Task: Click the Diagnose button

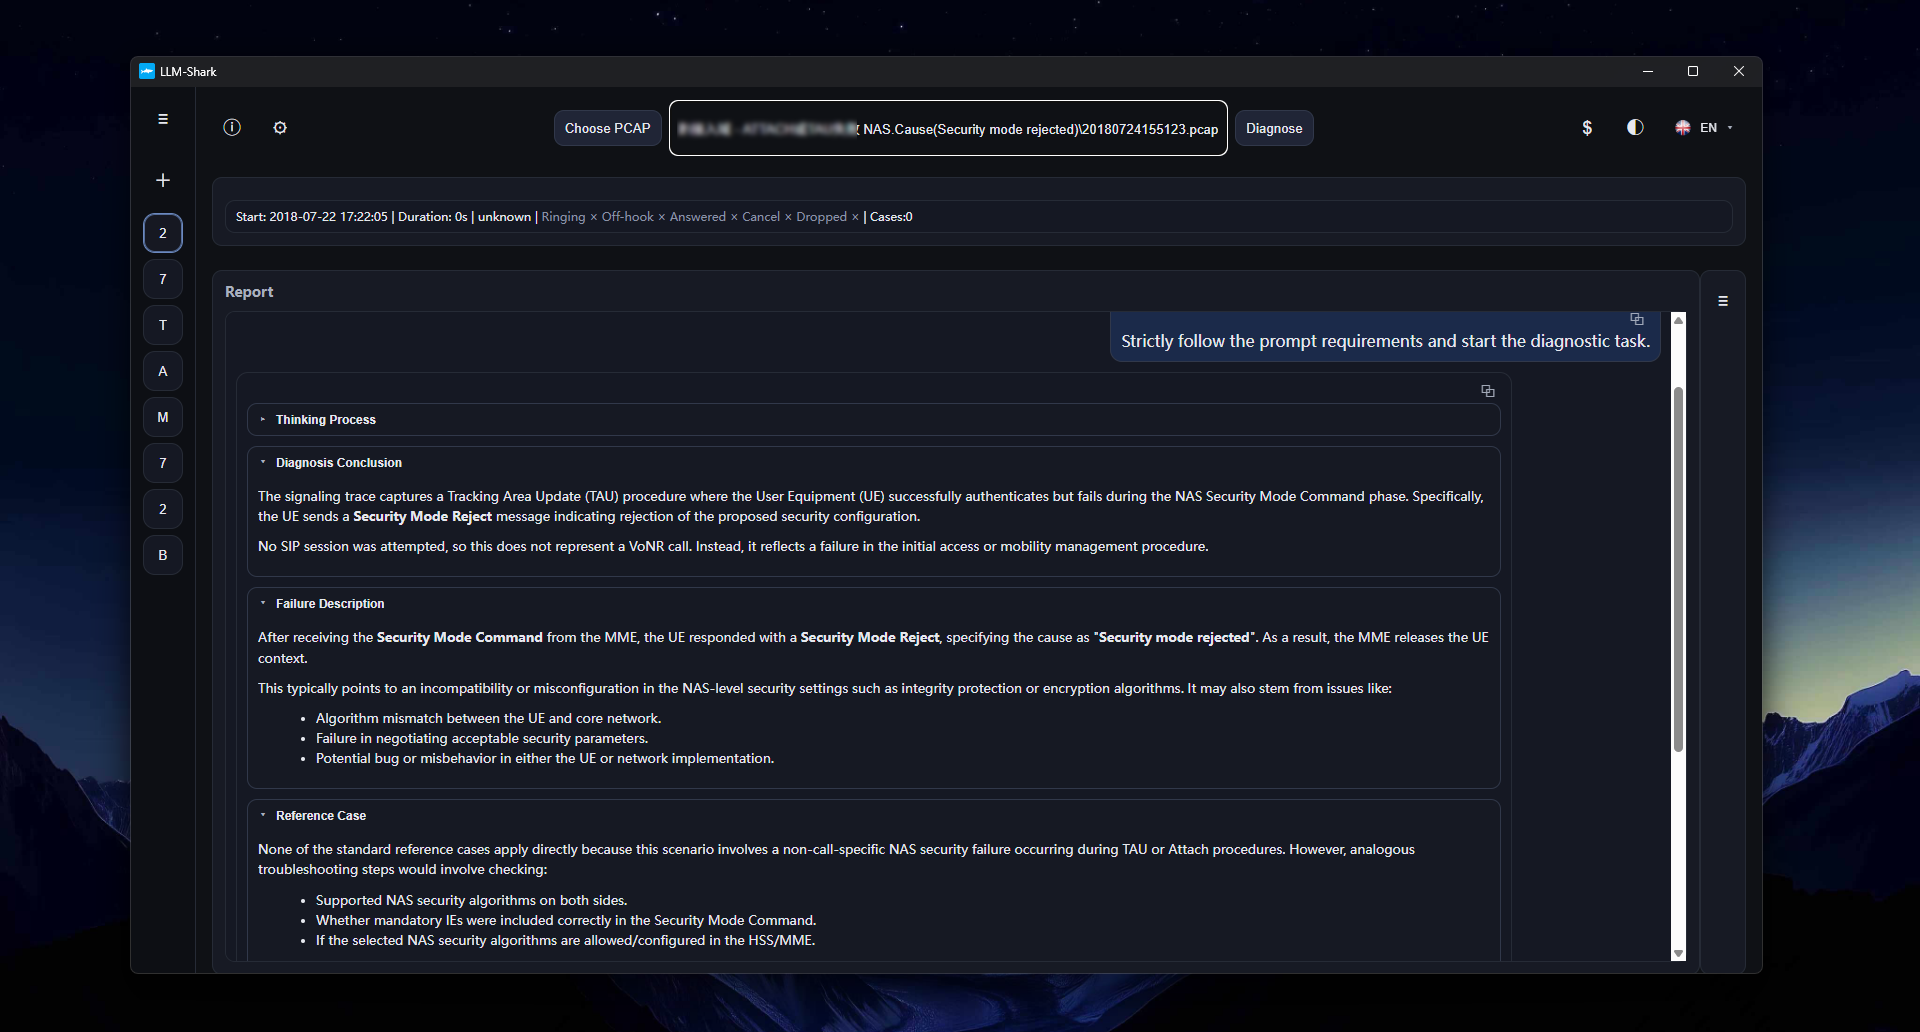Action: click(x=1274, y=128)
